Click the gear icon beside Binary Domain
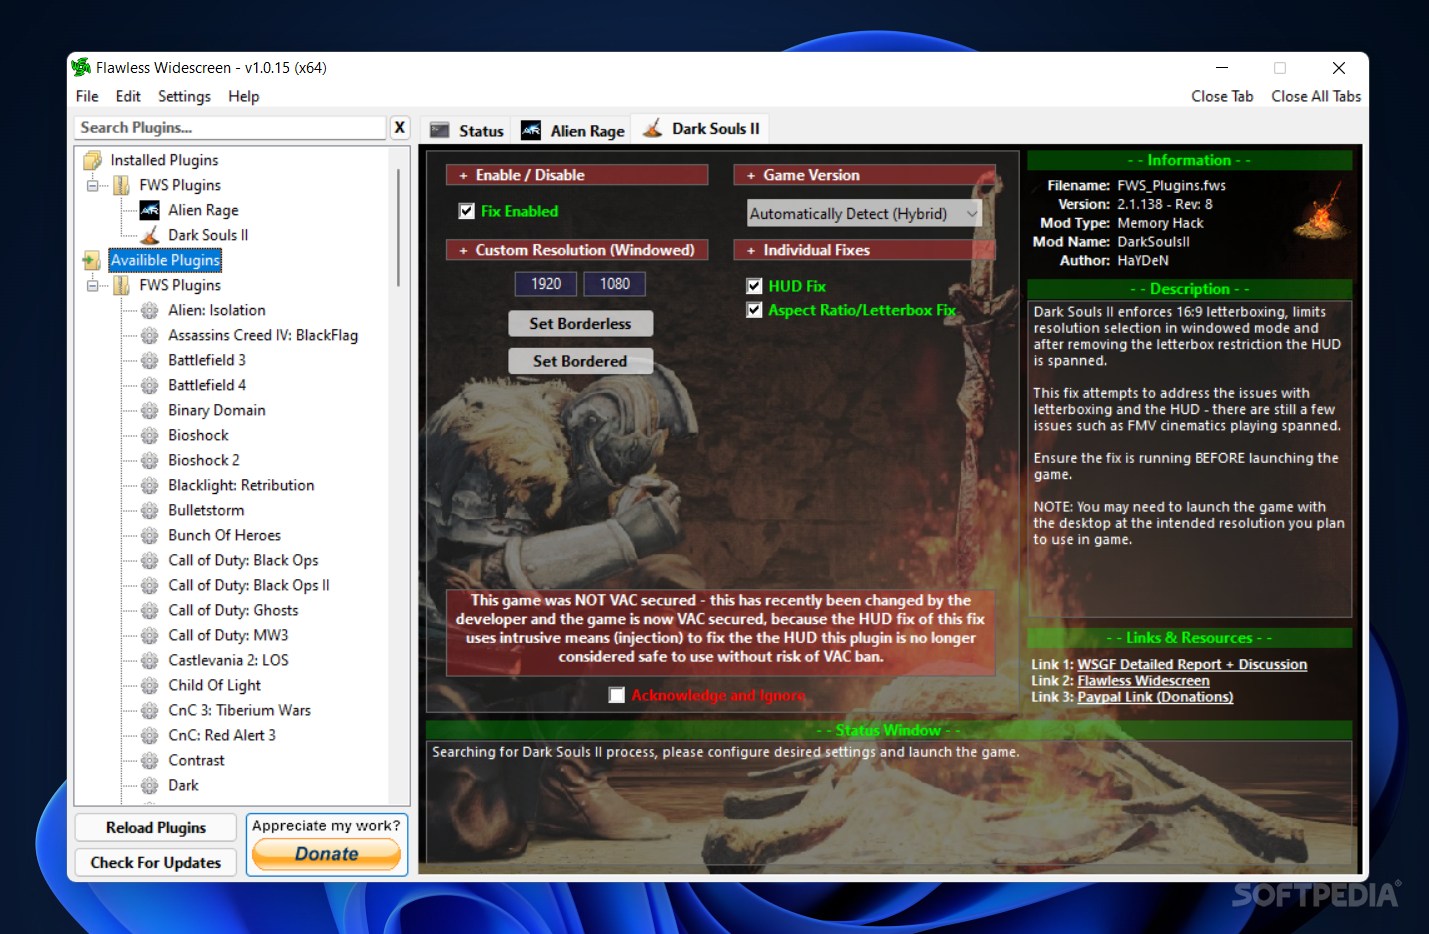 149,410
